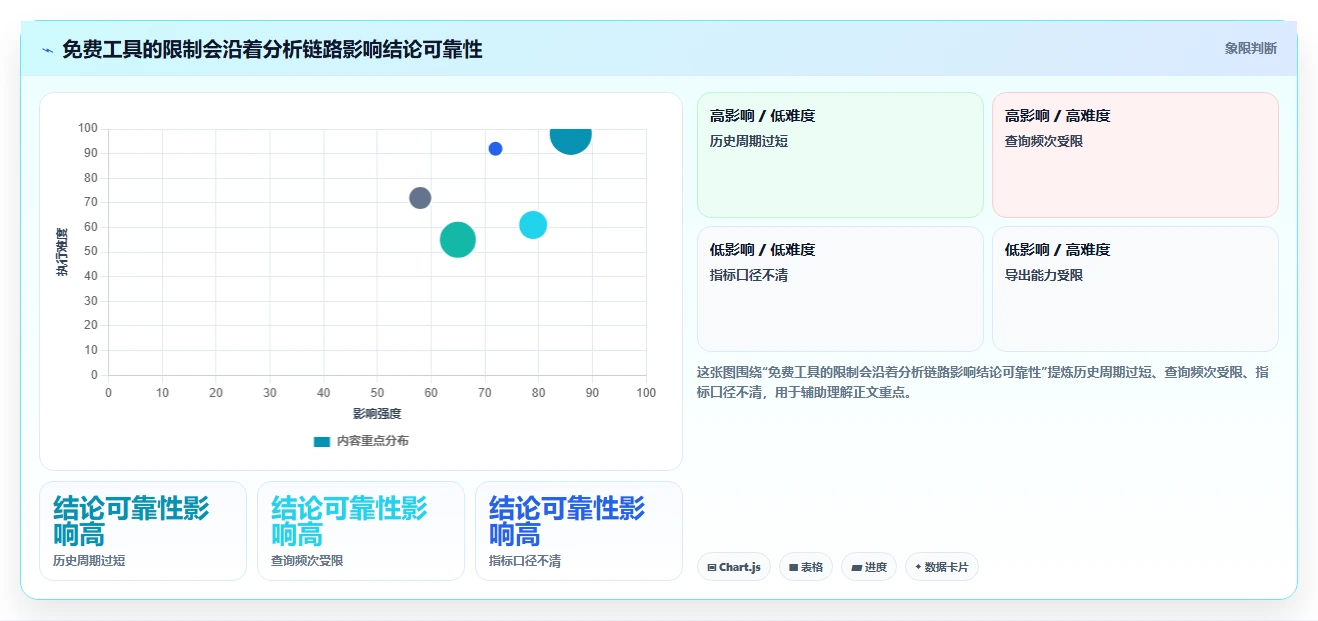The width and height of the screenshot is (1318, 621).
Task: Click the 内容重点分布 legend text
Action: [372, 441]
